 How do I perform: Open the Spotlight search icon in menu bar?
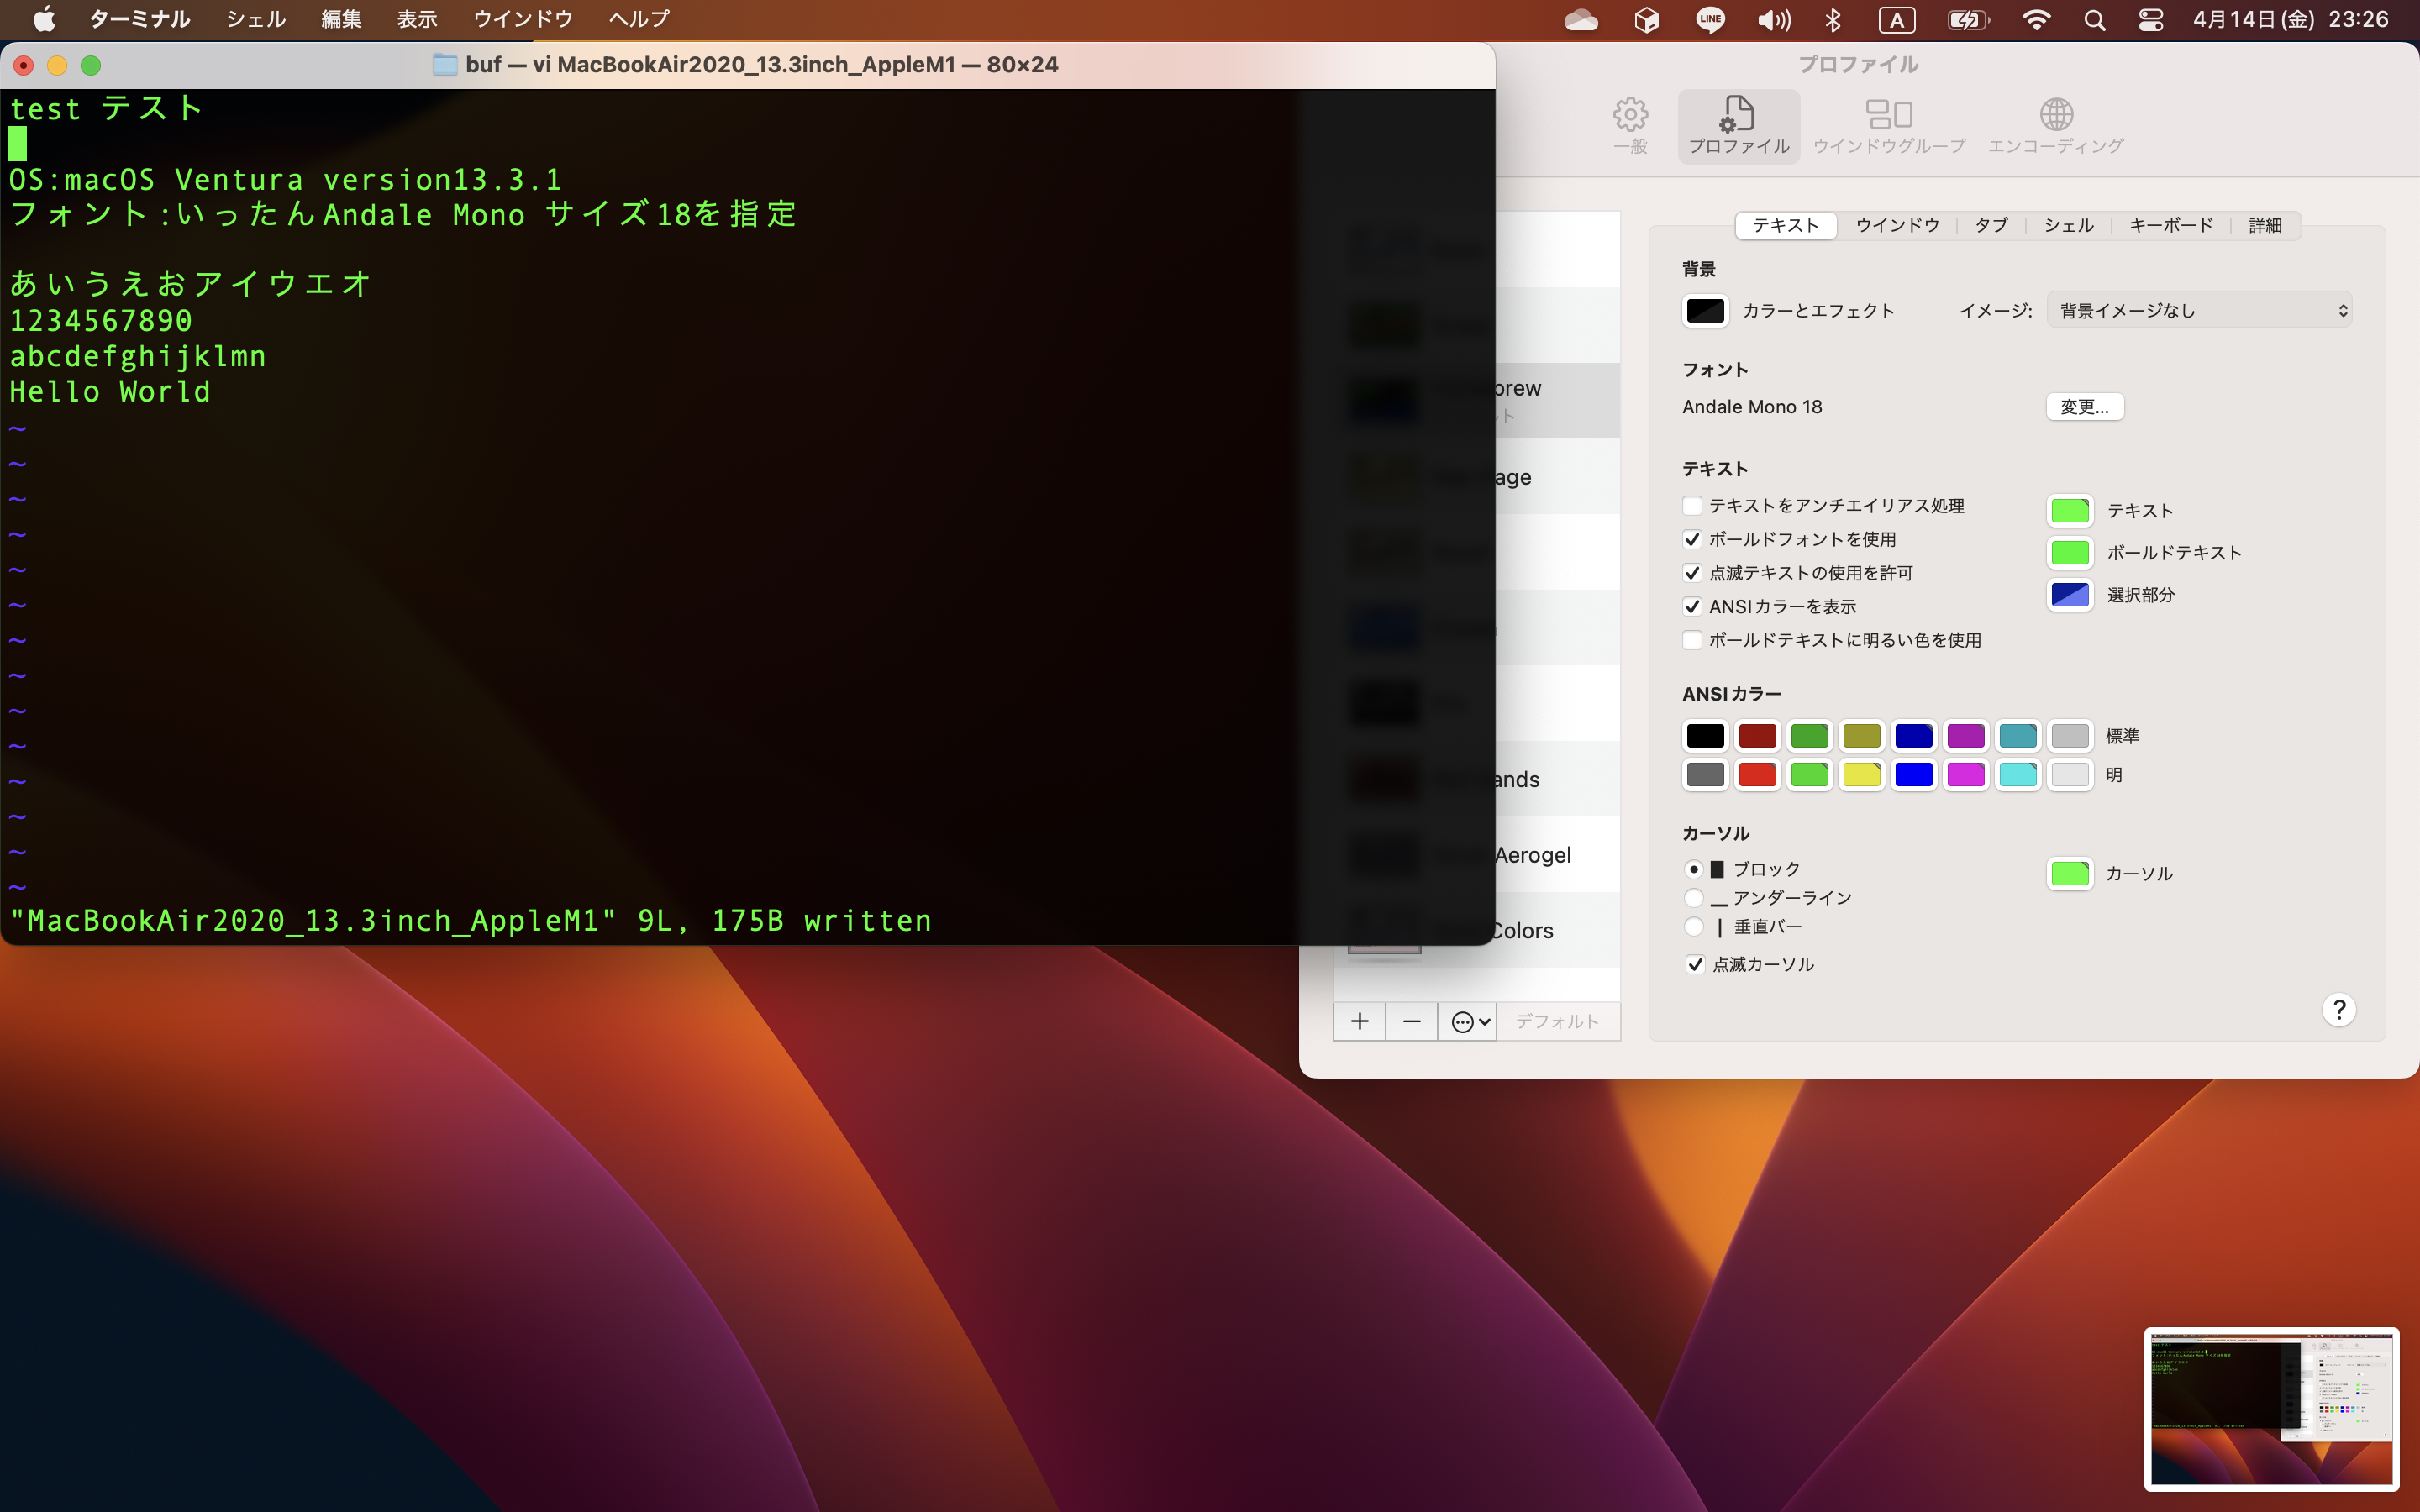click(2094, 20)
